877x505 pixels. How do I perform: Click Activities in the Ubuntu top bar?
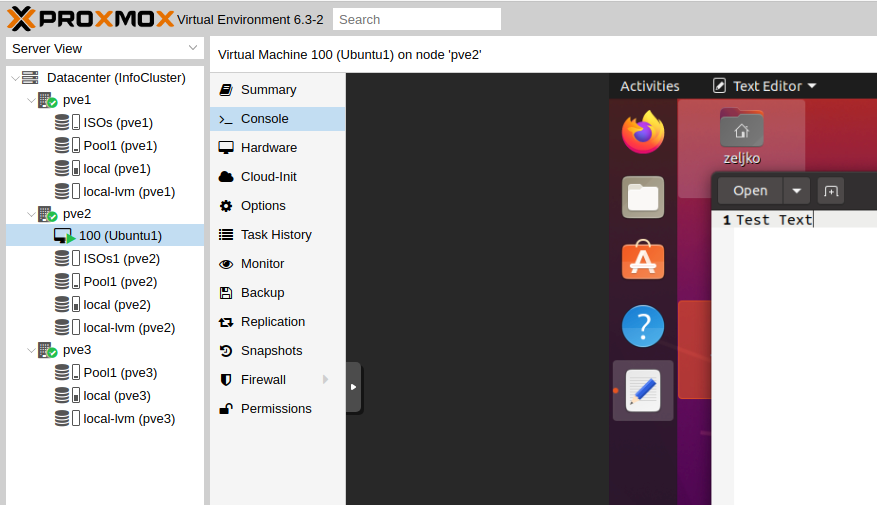[649, 86]
